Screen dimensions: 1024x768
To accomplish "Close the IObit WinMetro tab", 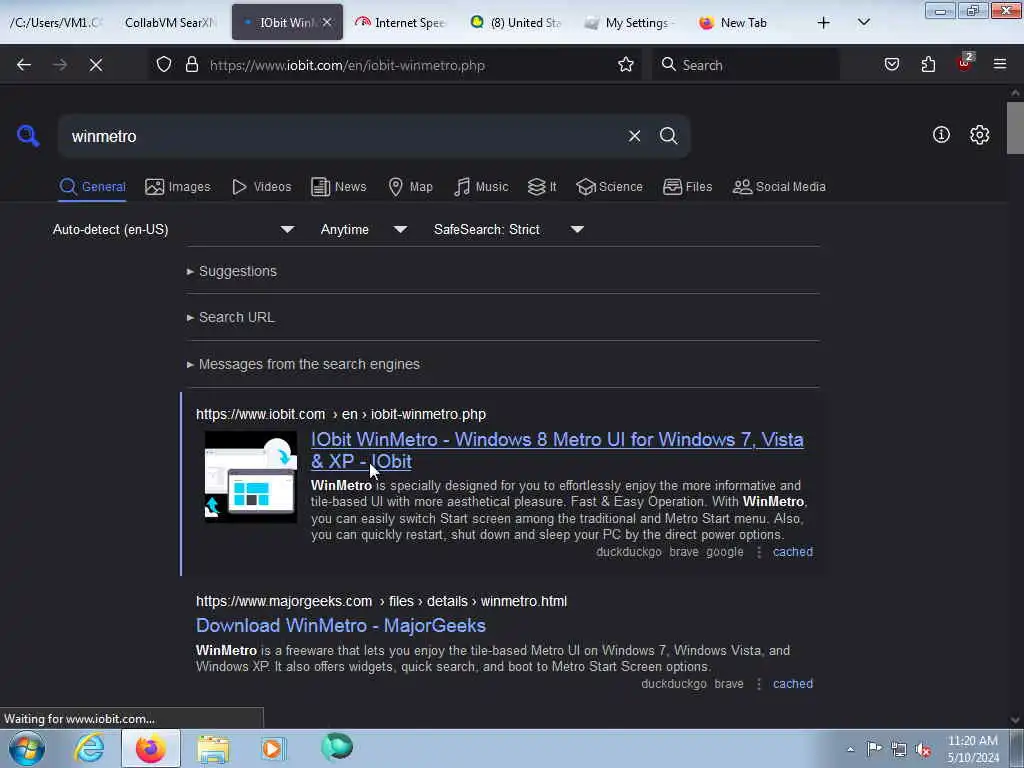I will coord(327,23).
